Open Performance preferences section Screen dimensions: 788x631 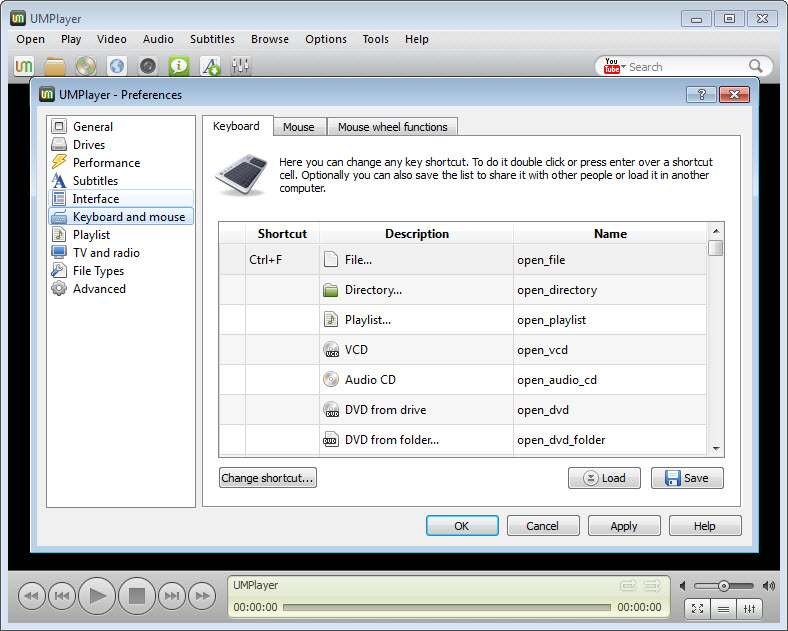(106, 163)
